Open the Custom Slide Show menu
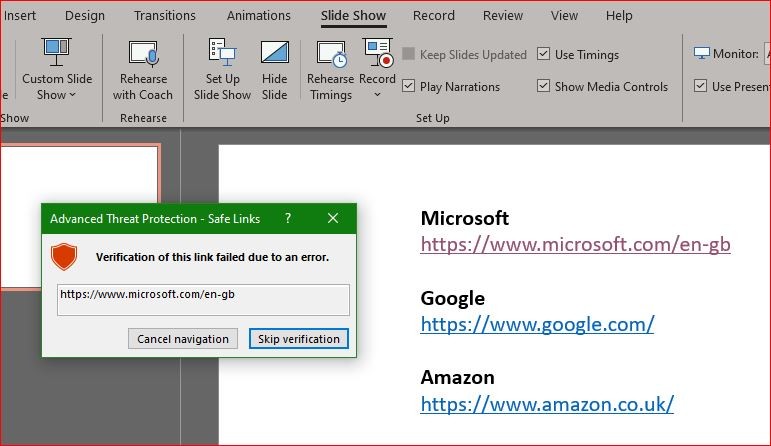The image size is (771, 446). pos(57,69)
